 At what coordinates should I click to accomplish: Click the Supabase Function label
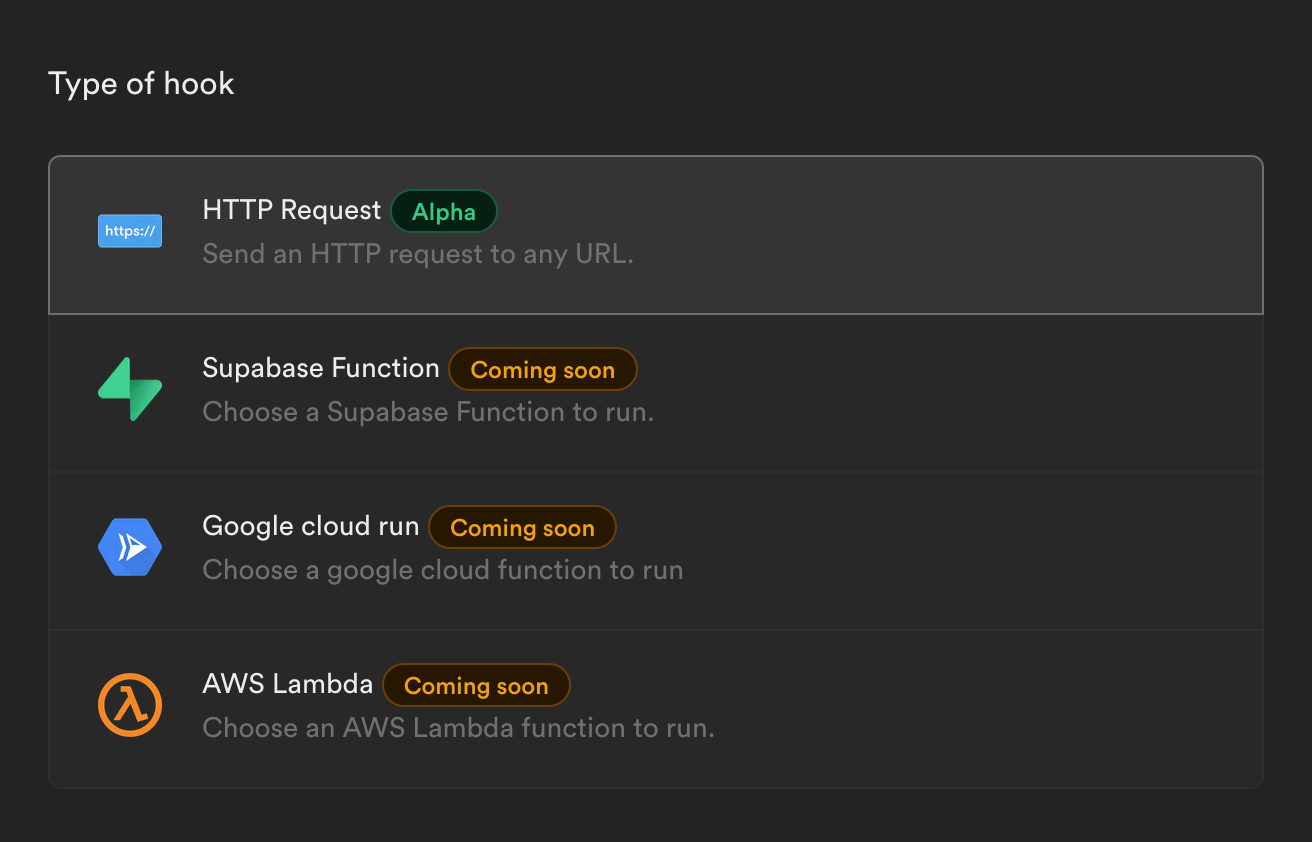(320, 368)
